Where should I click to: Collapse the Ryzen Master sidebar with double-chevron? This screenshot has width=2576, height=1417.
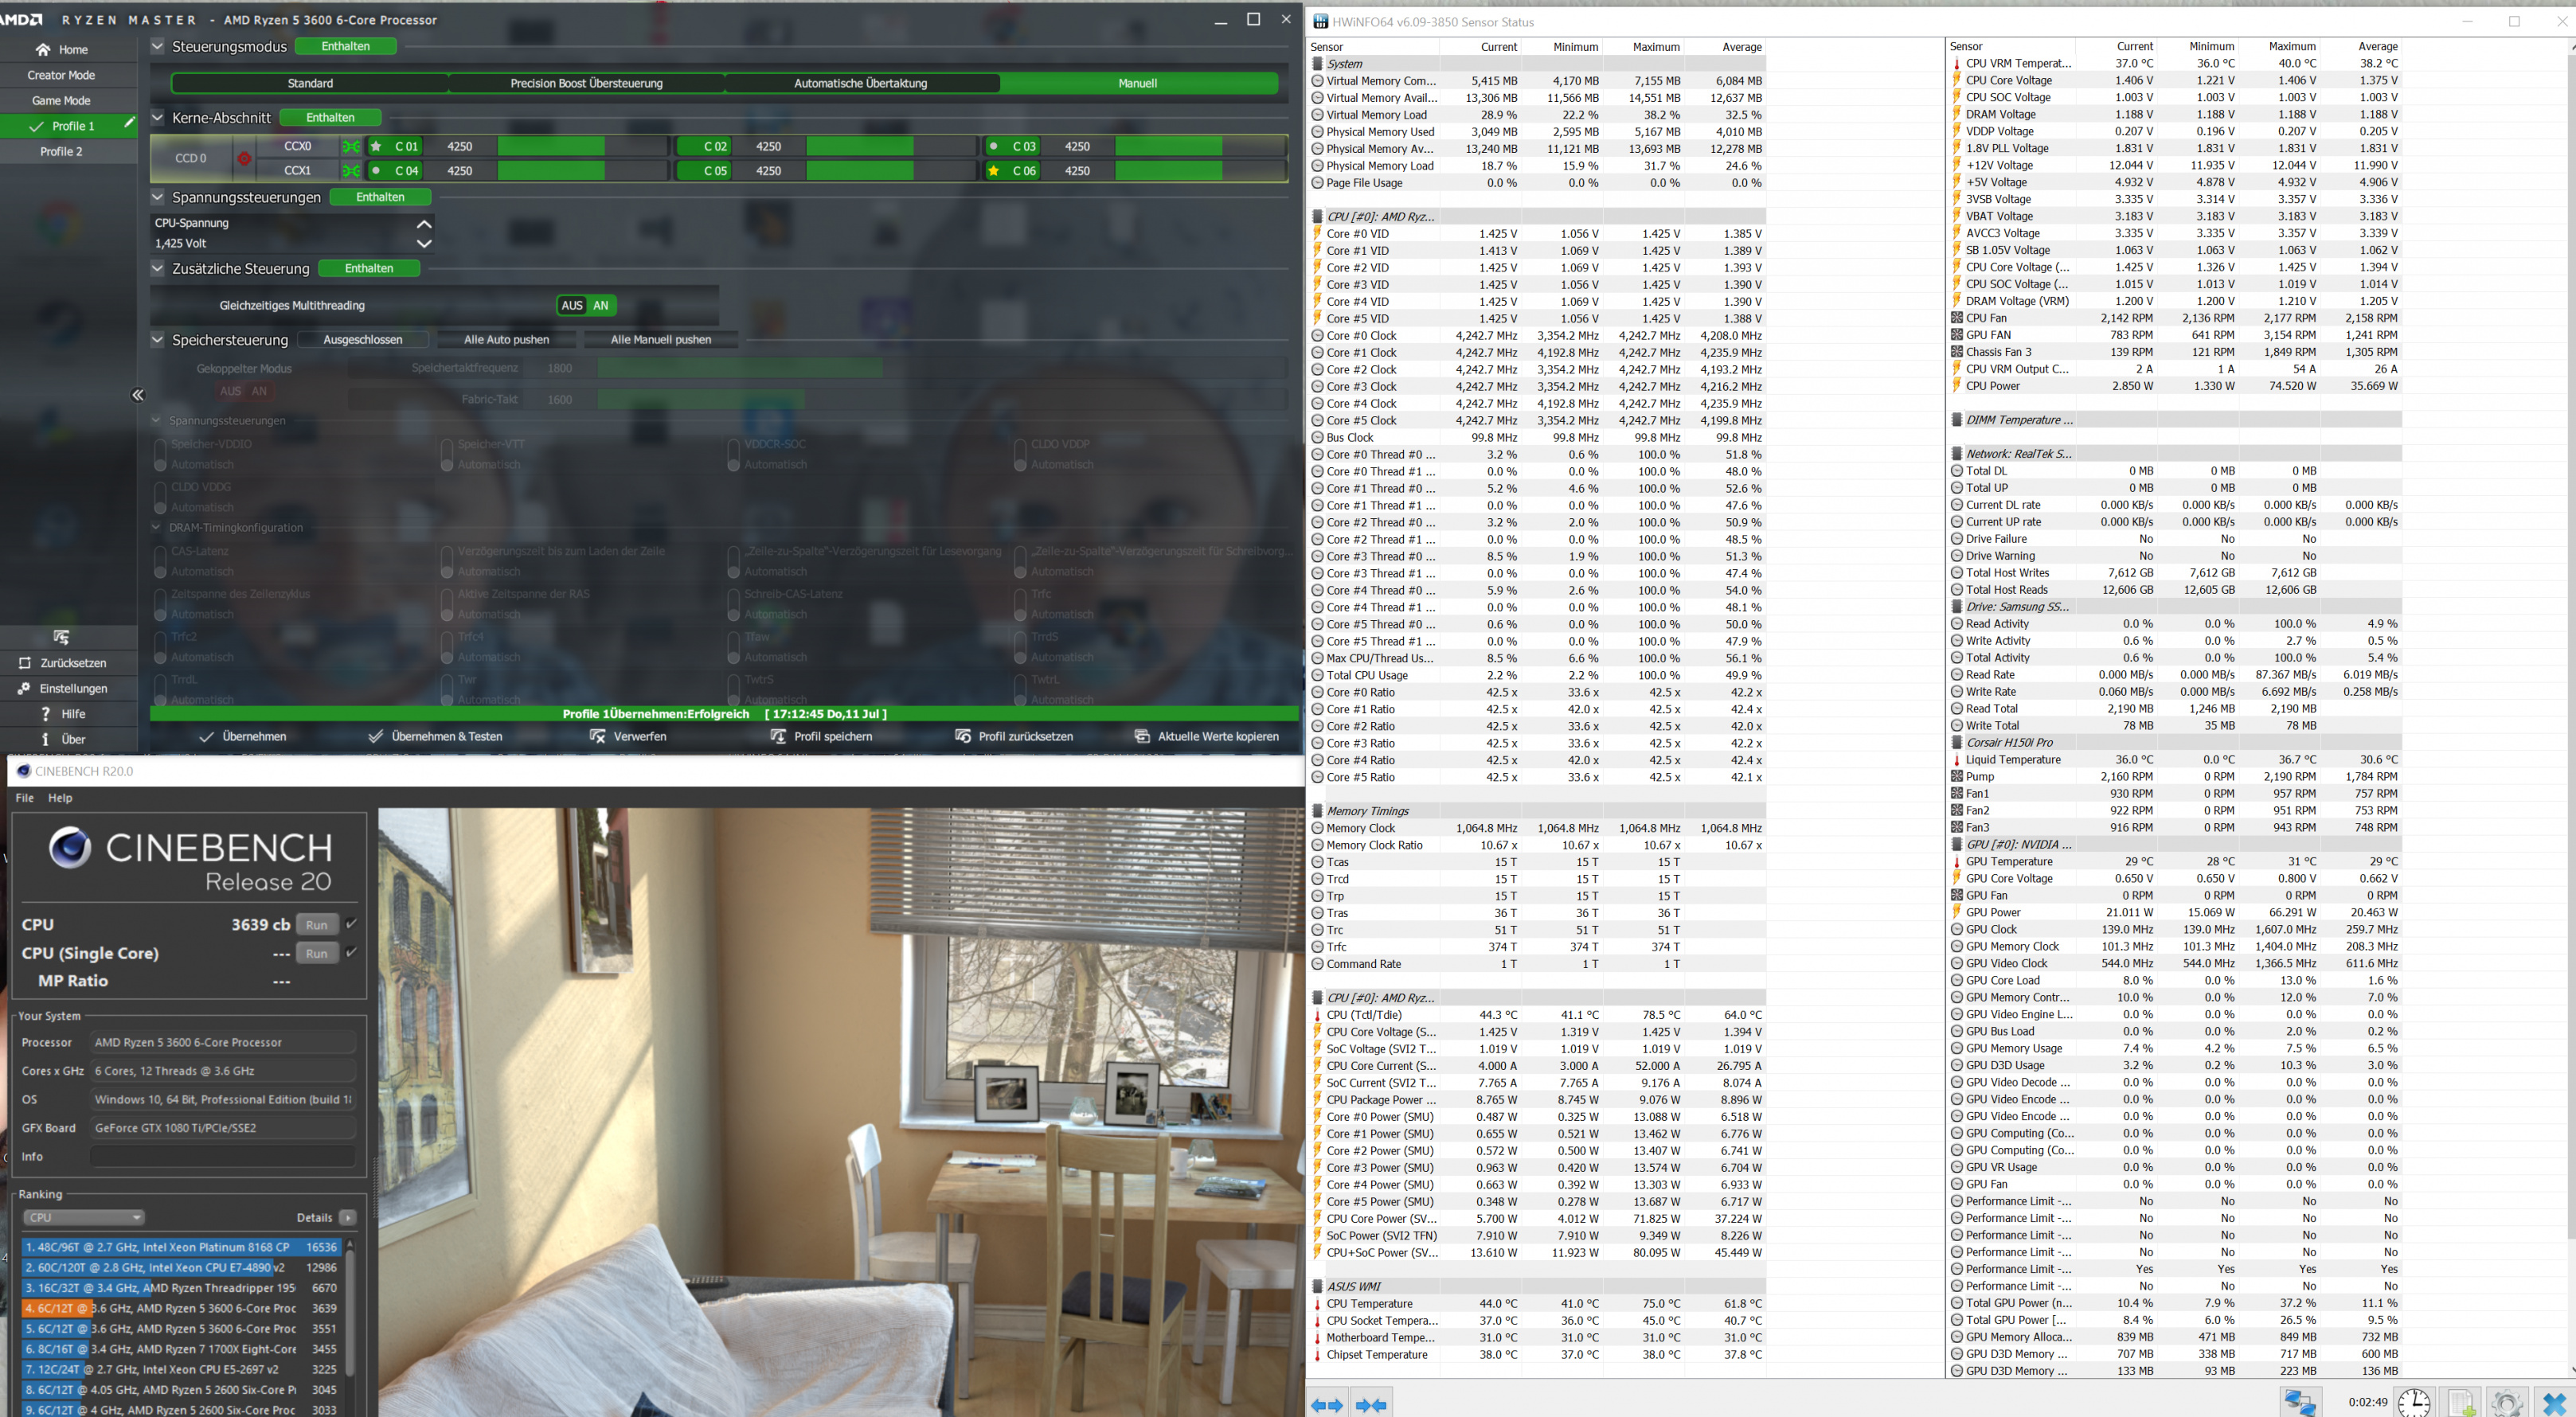pos(138,395)
